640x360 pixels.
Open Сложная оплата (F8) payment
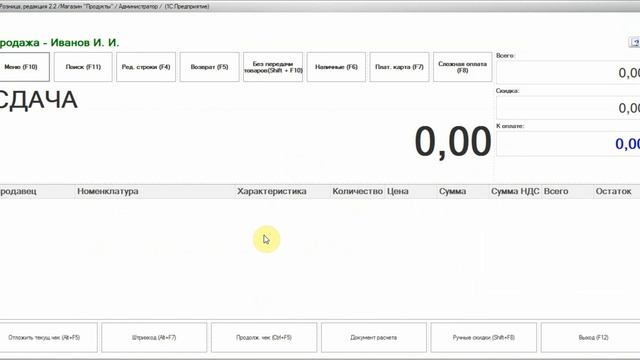pyautogui.click(x=462, y=67)
